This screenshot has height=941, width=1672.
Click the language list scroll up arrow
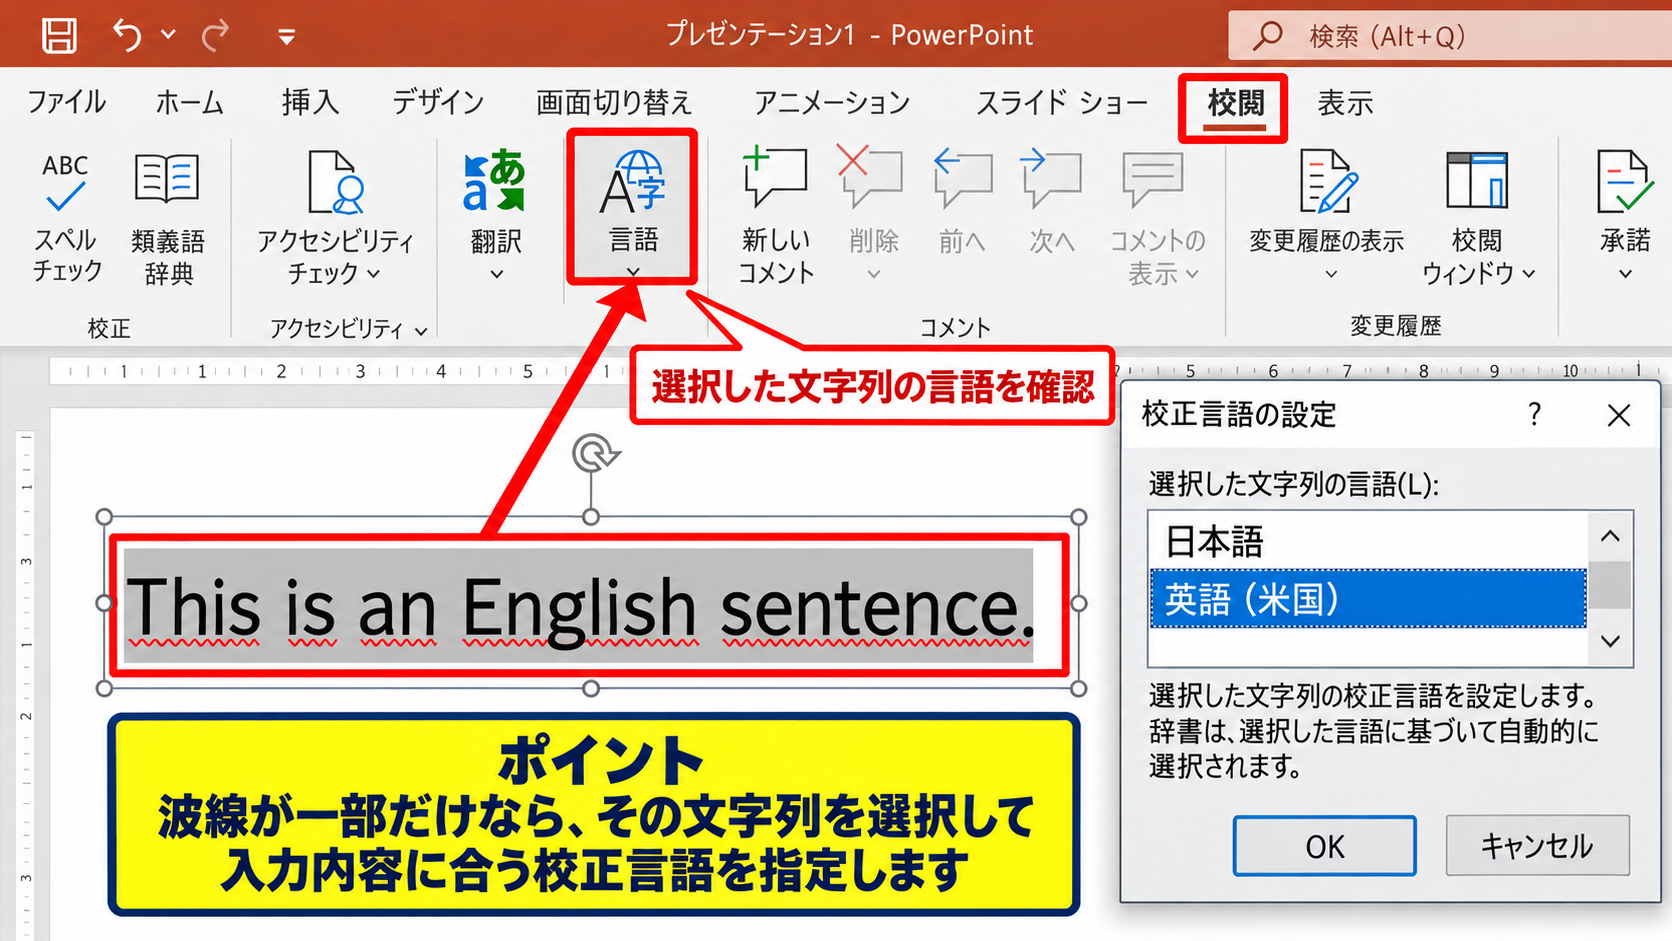tap(1610, 537)
